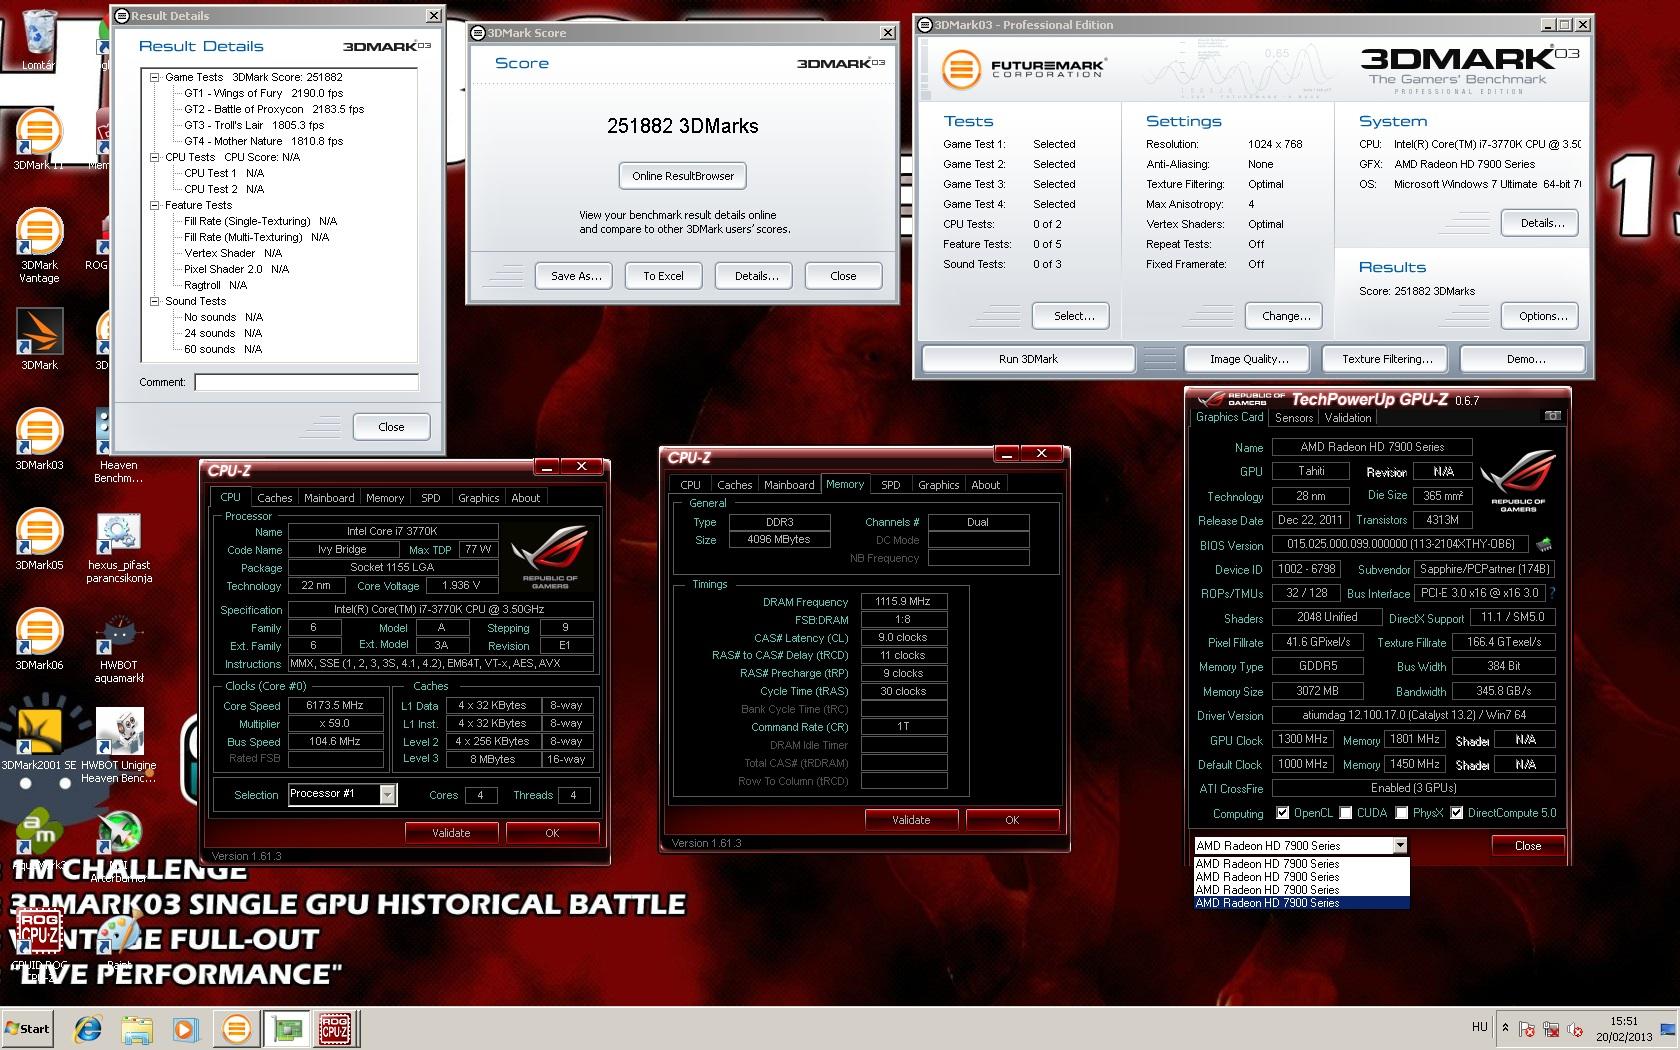Viewport: 1680px width, 1050px height.
Task: Open the 3DMark03 desktop shortcut
Action: coord(39,440)
